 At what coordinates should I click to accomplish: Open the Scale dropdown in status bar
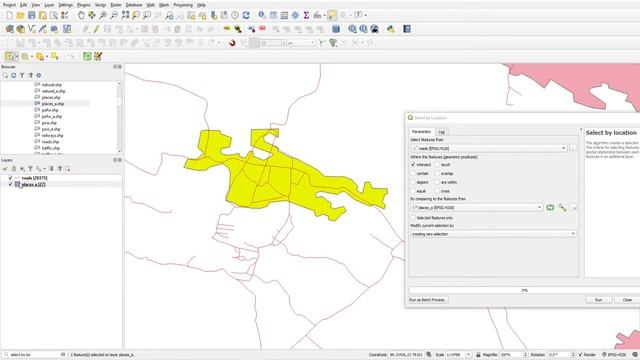[x=469, y=355]
